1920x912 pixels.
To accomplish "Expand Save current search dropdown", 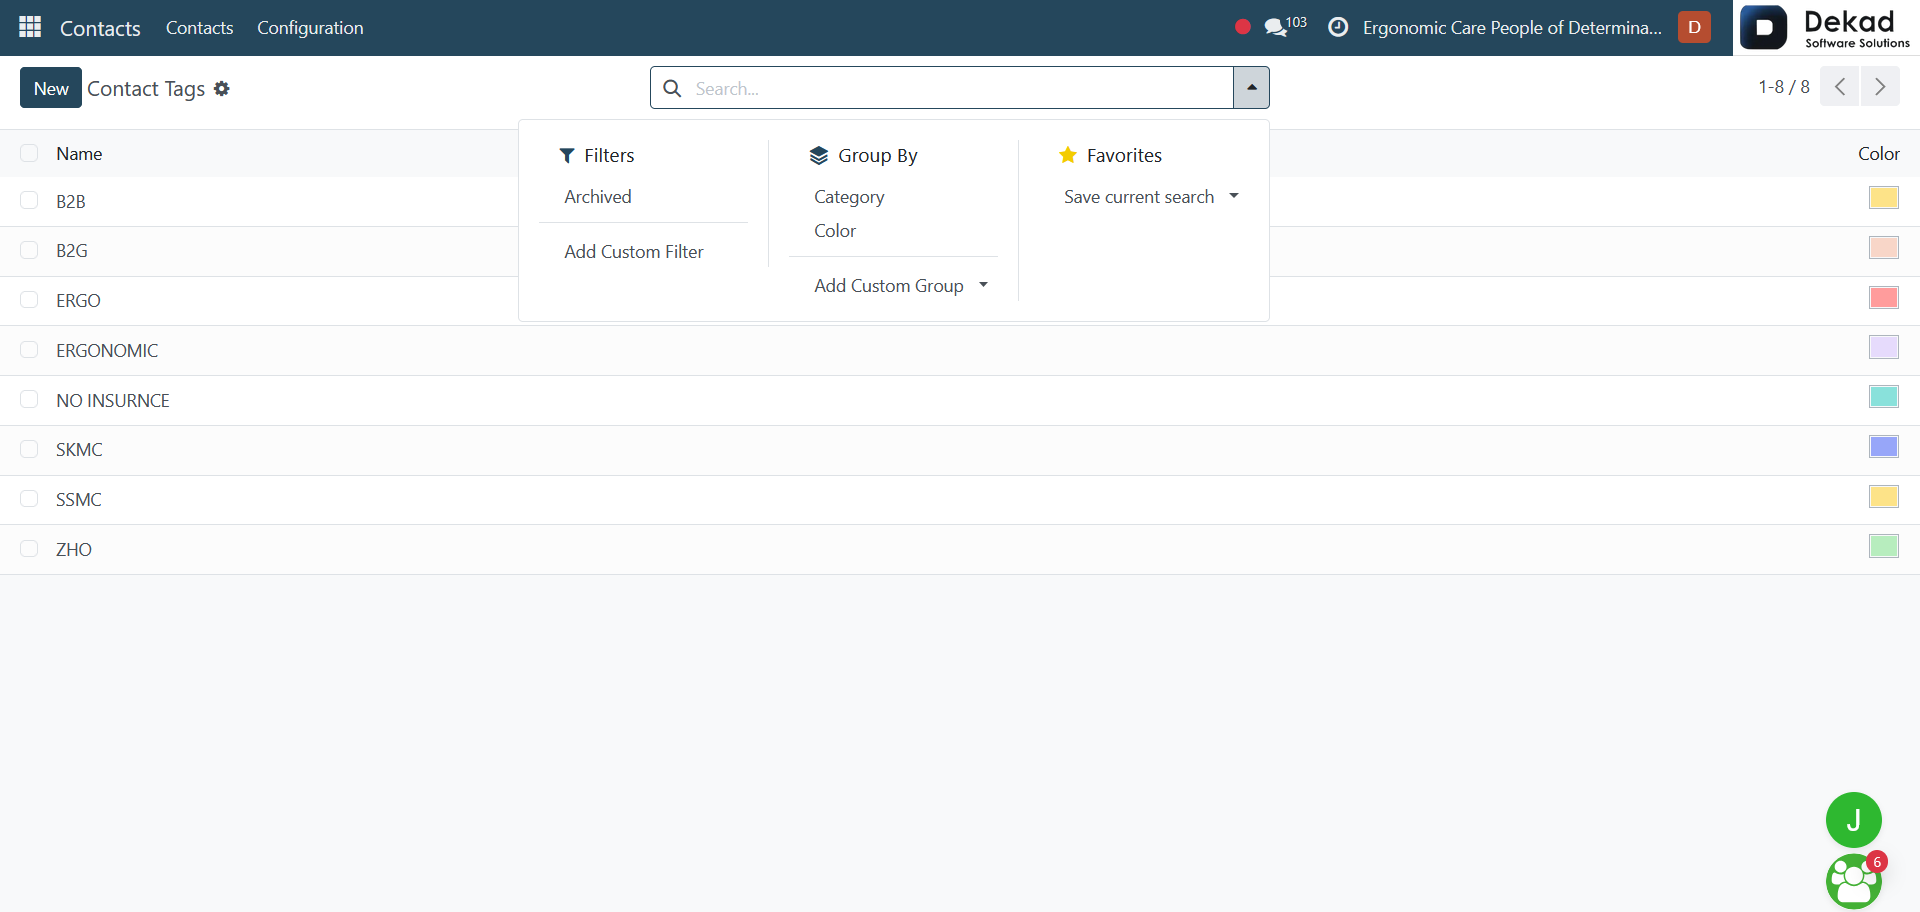I will tap(1151, 197).
